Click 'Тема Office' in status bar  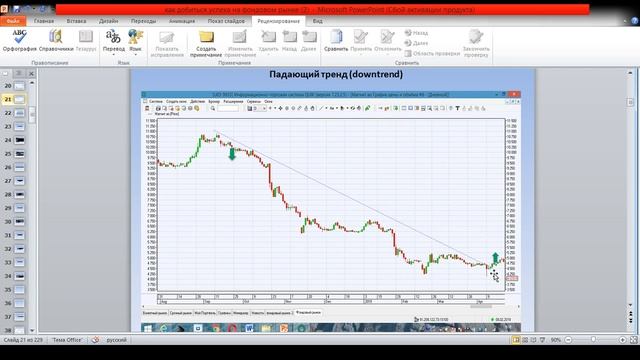point(67,340)
